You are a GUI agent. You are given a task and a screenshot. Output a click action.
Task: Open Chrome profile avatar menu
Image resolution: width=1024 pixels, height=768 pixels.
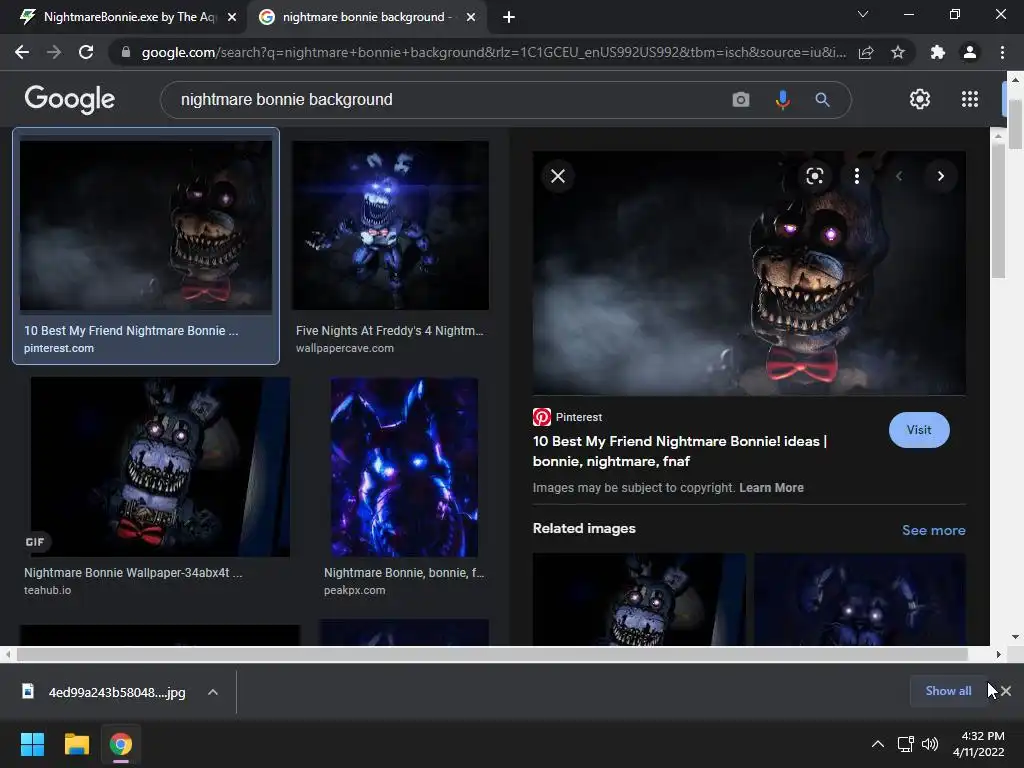coord(970,52)
